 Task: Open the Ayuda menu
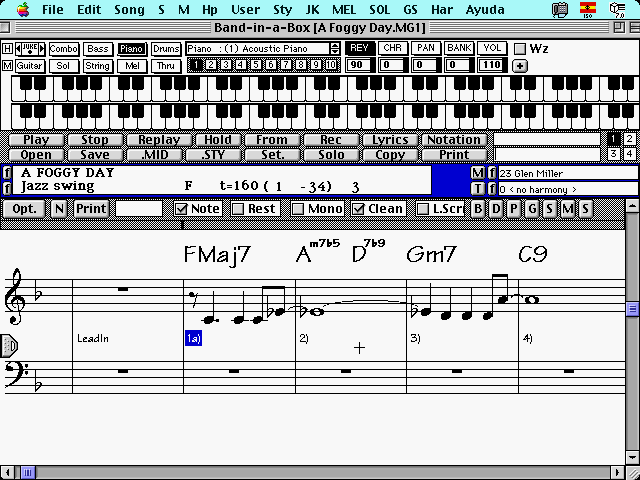[485, 9]
